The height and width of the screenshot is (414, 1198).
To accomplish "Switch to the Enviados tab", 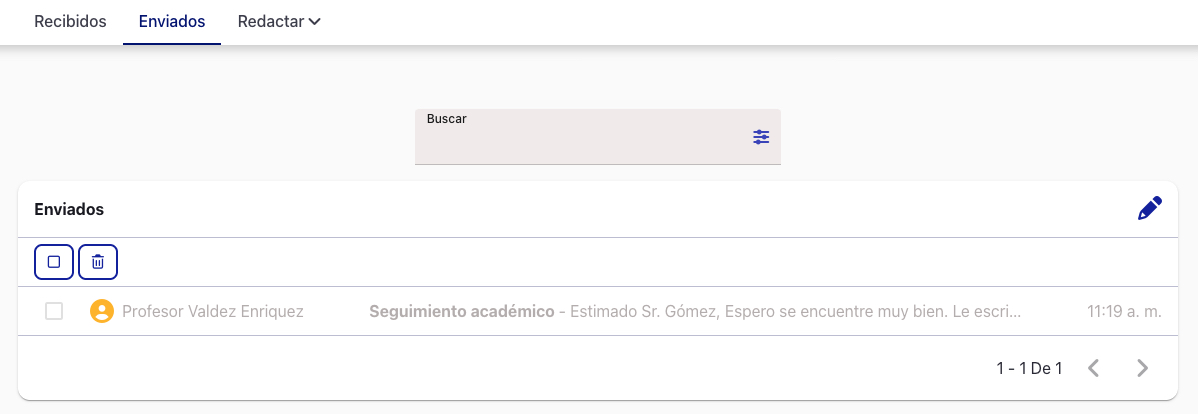I will [x=172, y=21].
